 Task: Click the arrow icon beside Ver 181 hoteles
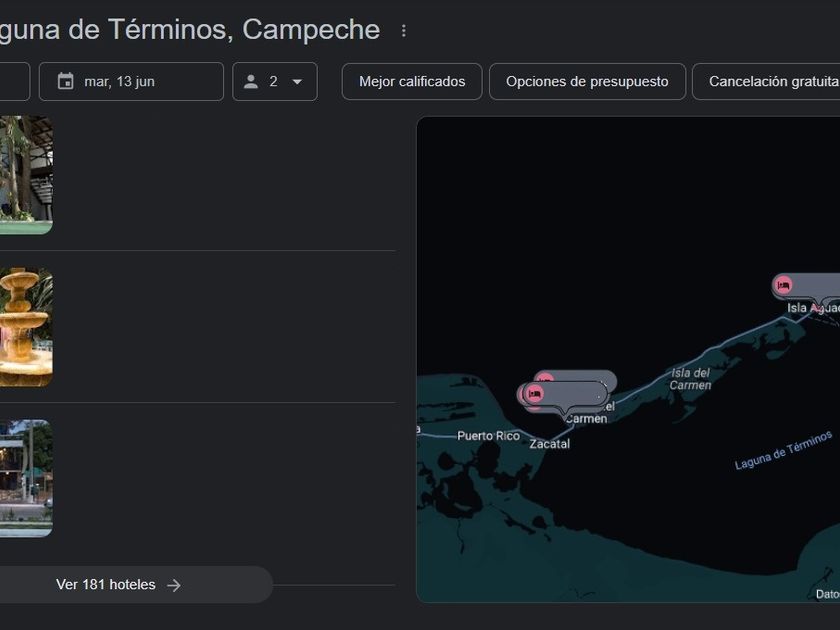tap(174, 585)
